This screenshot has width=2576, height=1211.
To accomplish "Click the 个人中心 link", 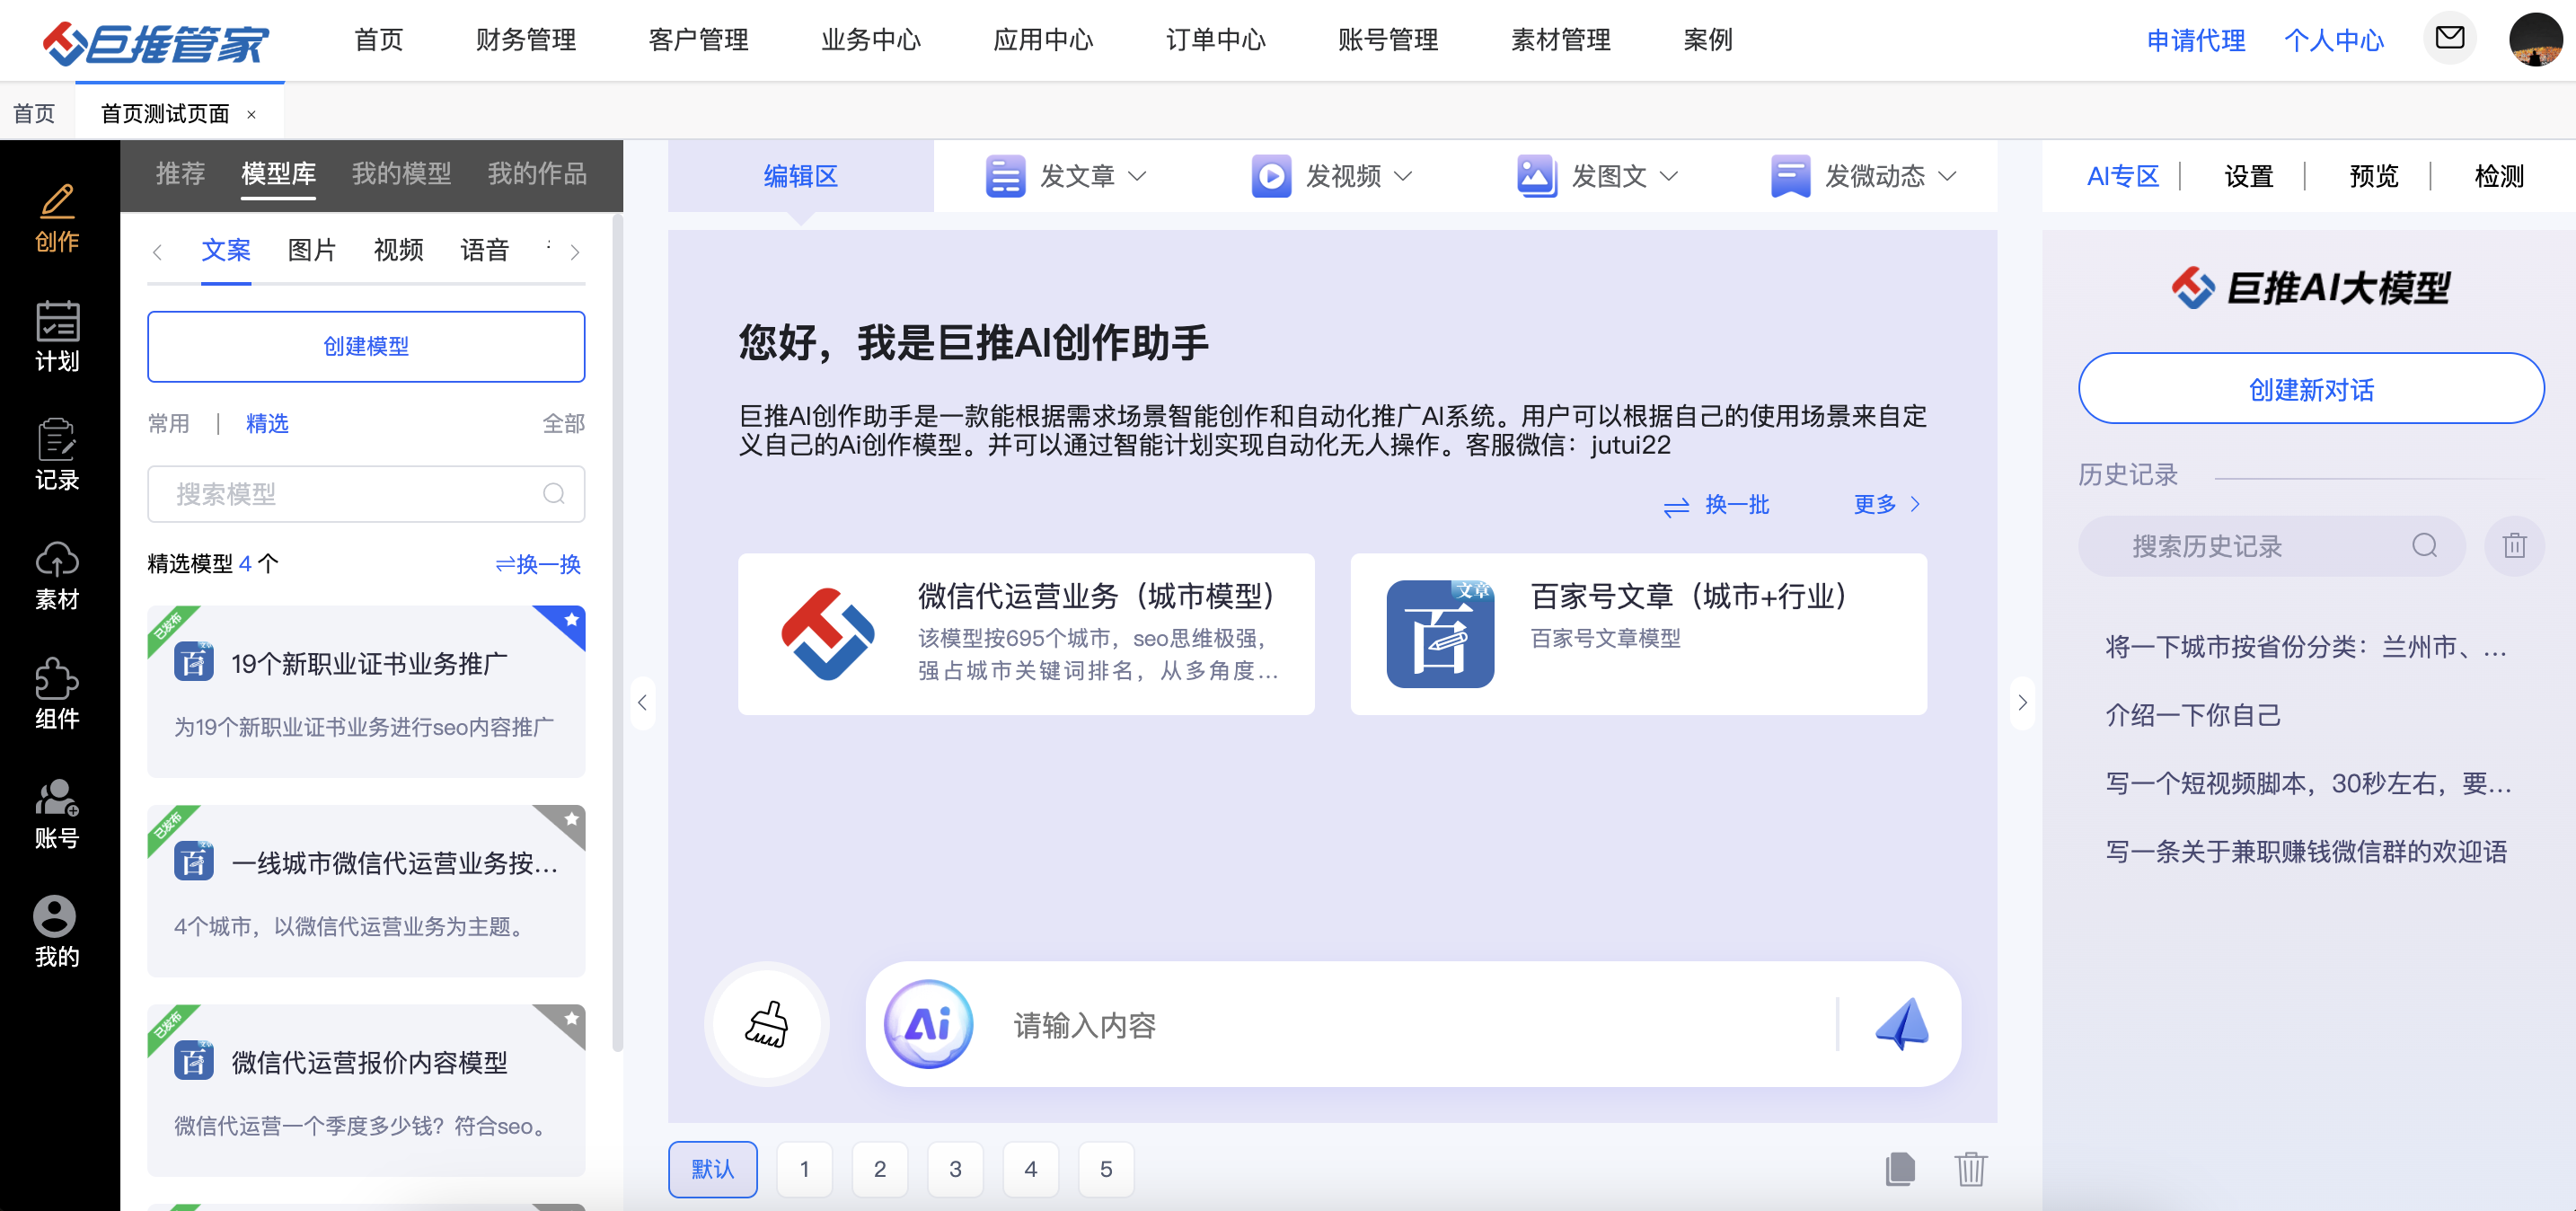I will (x=2334, y=40).
